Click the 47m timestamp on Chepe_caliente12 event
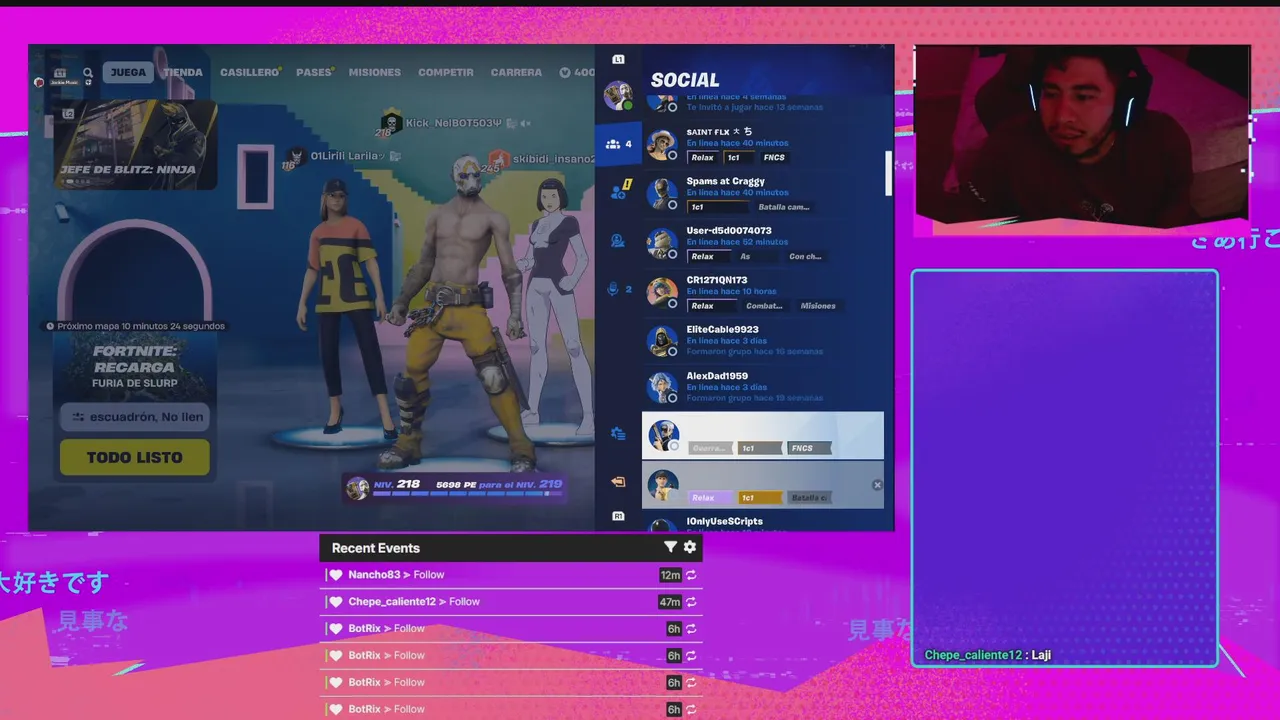1280x720 pixels. 670,602
